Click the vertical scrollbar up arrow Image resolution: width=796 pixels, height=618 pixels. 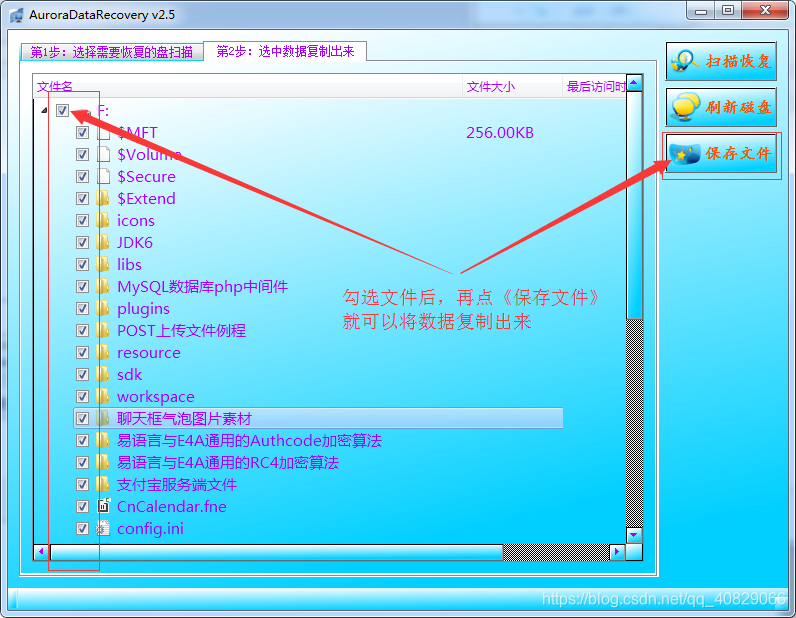(x=635, y=83)
